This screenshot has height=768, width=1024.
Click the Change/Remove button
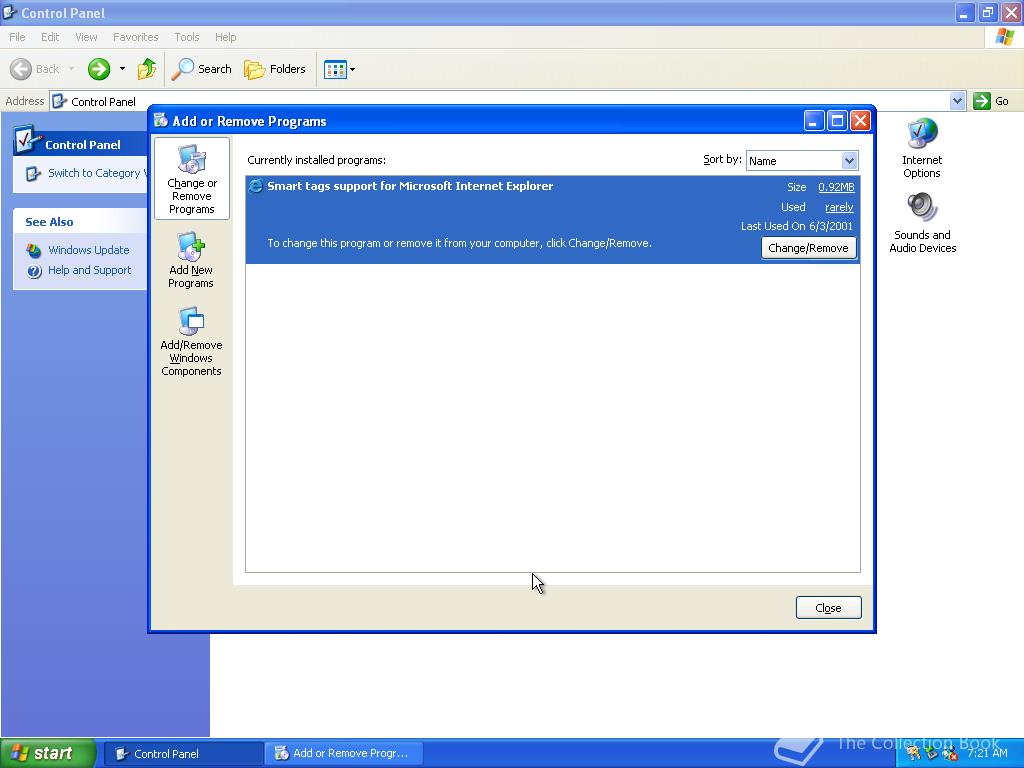pos(808,248)
